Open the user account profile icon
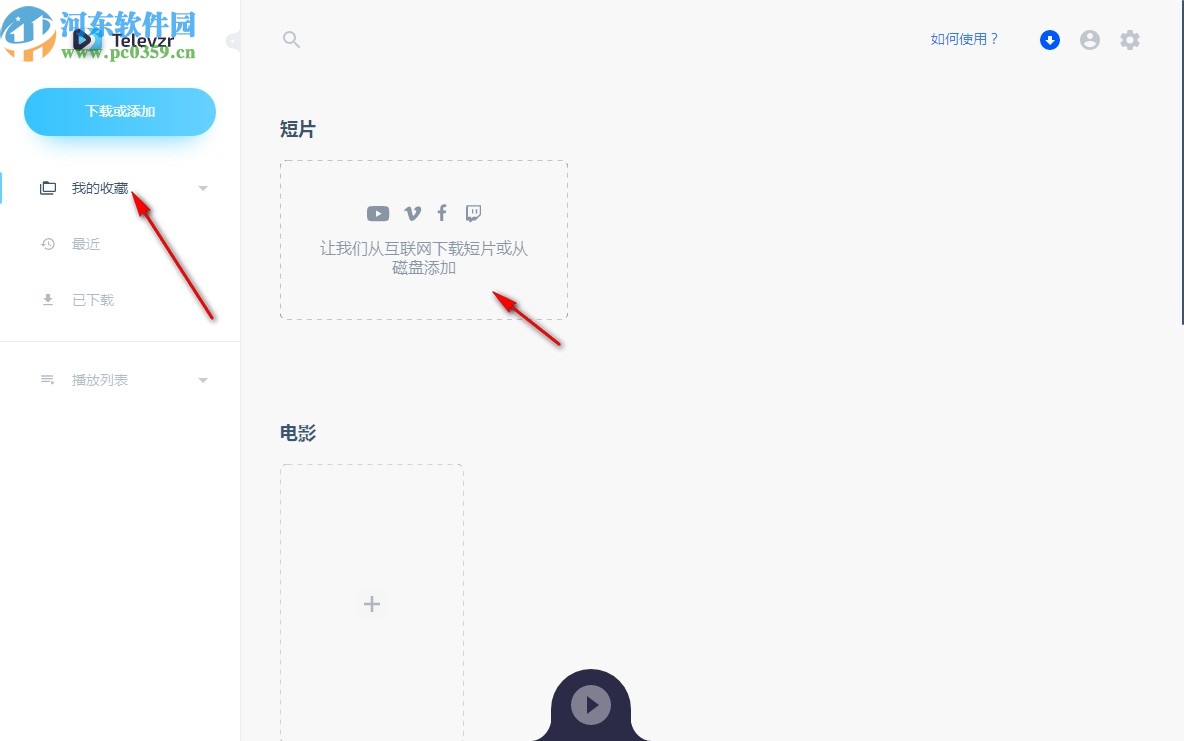Screen dimensions: 1184x741 point(1090,40)
